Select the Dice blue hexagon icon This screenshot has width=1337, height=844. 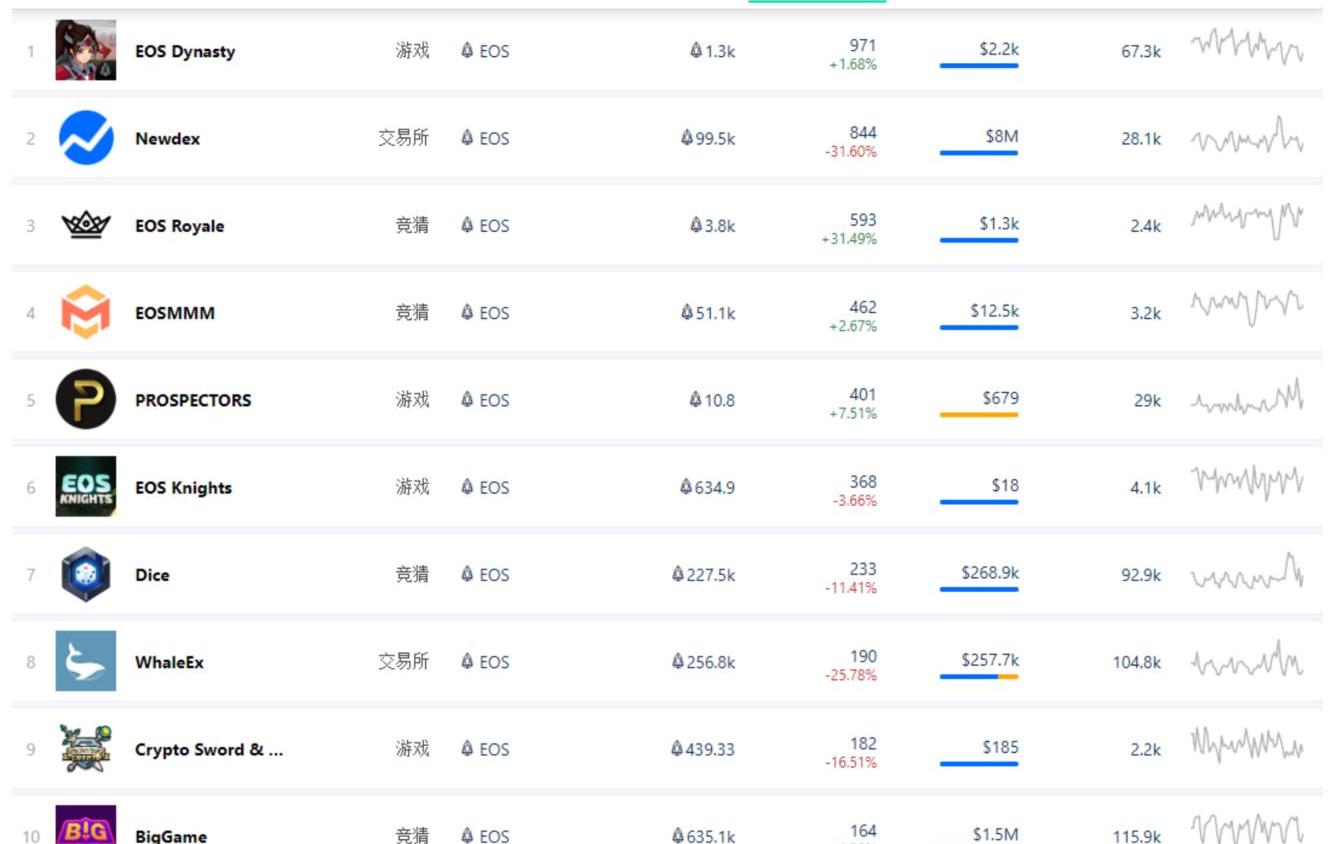point(86,574)
